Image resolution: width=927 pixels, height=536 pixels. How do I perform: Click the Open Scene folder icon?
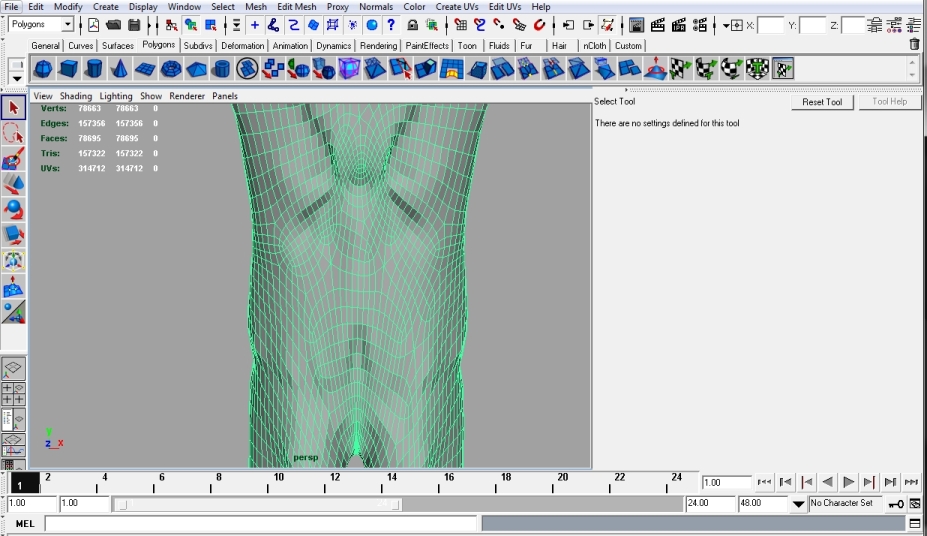114,25
